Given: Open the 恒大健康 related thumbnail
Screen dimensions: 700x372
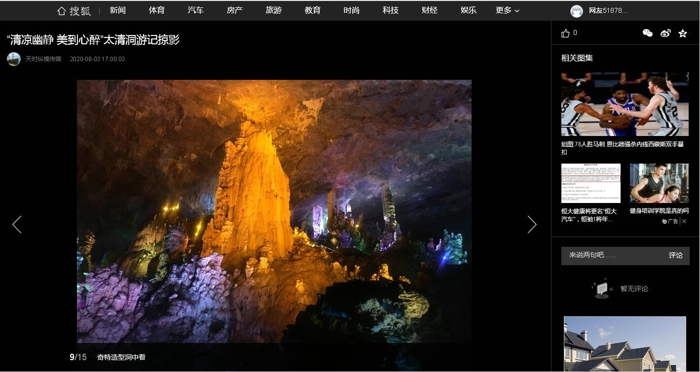Looking at the screenshot, I should click(591, 183).
